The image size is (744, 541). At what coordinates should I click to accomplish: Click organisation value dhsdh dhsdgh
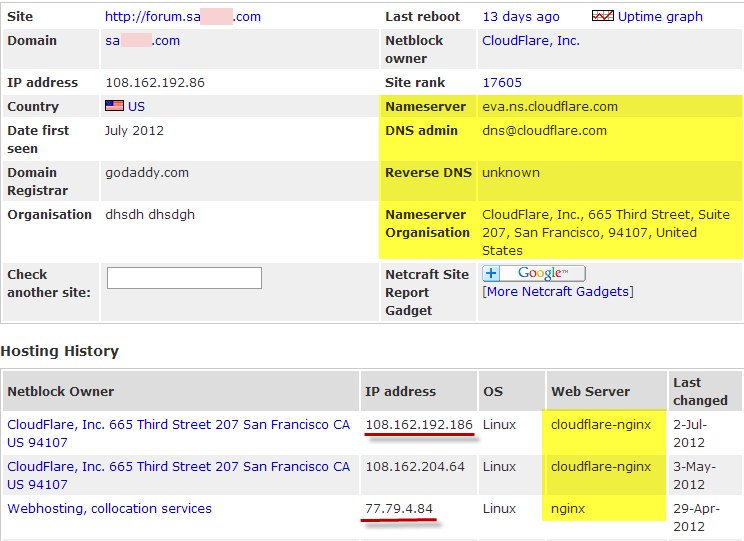(x=150, y=215)
